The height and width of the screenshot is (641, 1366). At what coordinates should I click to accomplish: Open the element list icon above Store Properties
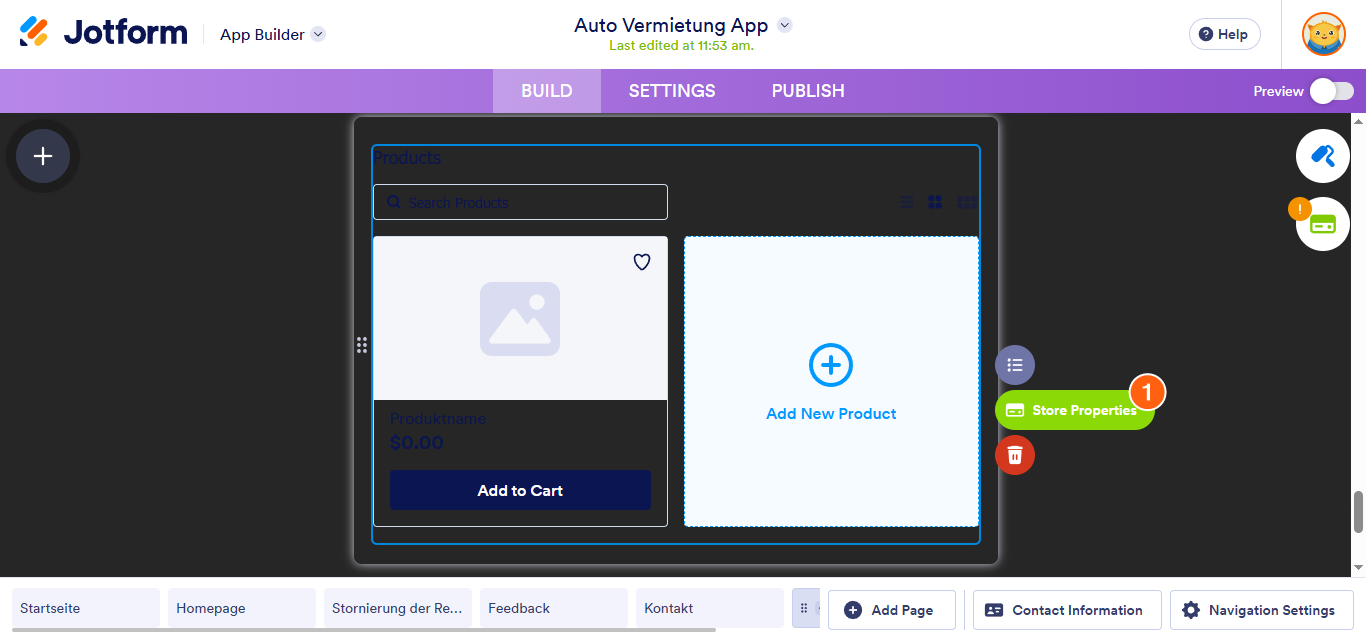1015,365
